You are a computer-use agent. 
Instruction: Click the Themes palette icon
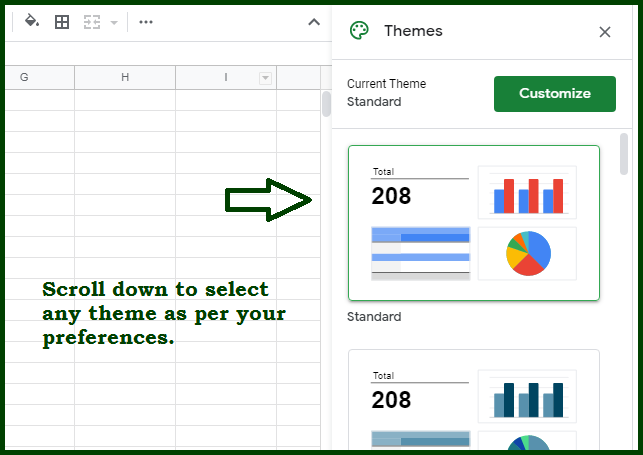[x=359, y=31]
